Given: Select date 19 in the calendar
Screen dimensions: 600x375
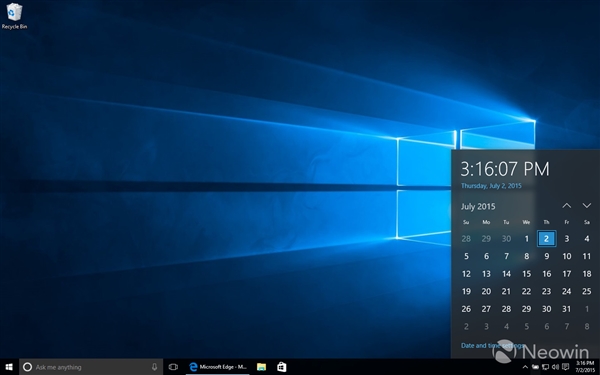Looking at the screenshot, I should [466, 292].
